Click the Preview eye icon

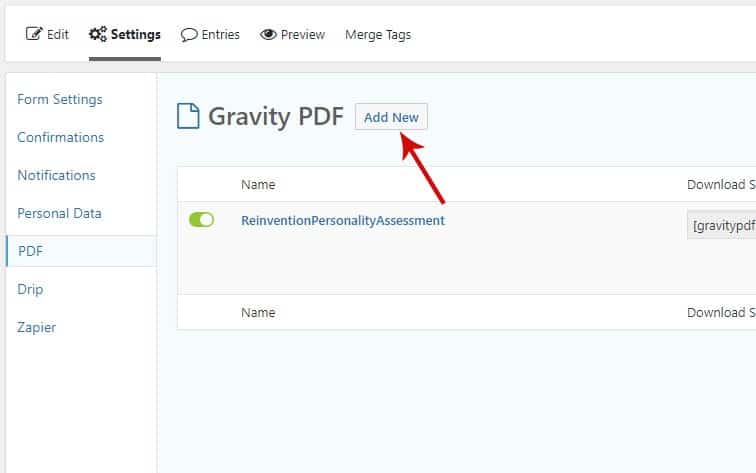coord(268,34)
